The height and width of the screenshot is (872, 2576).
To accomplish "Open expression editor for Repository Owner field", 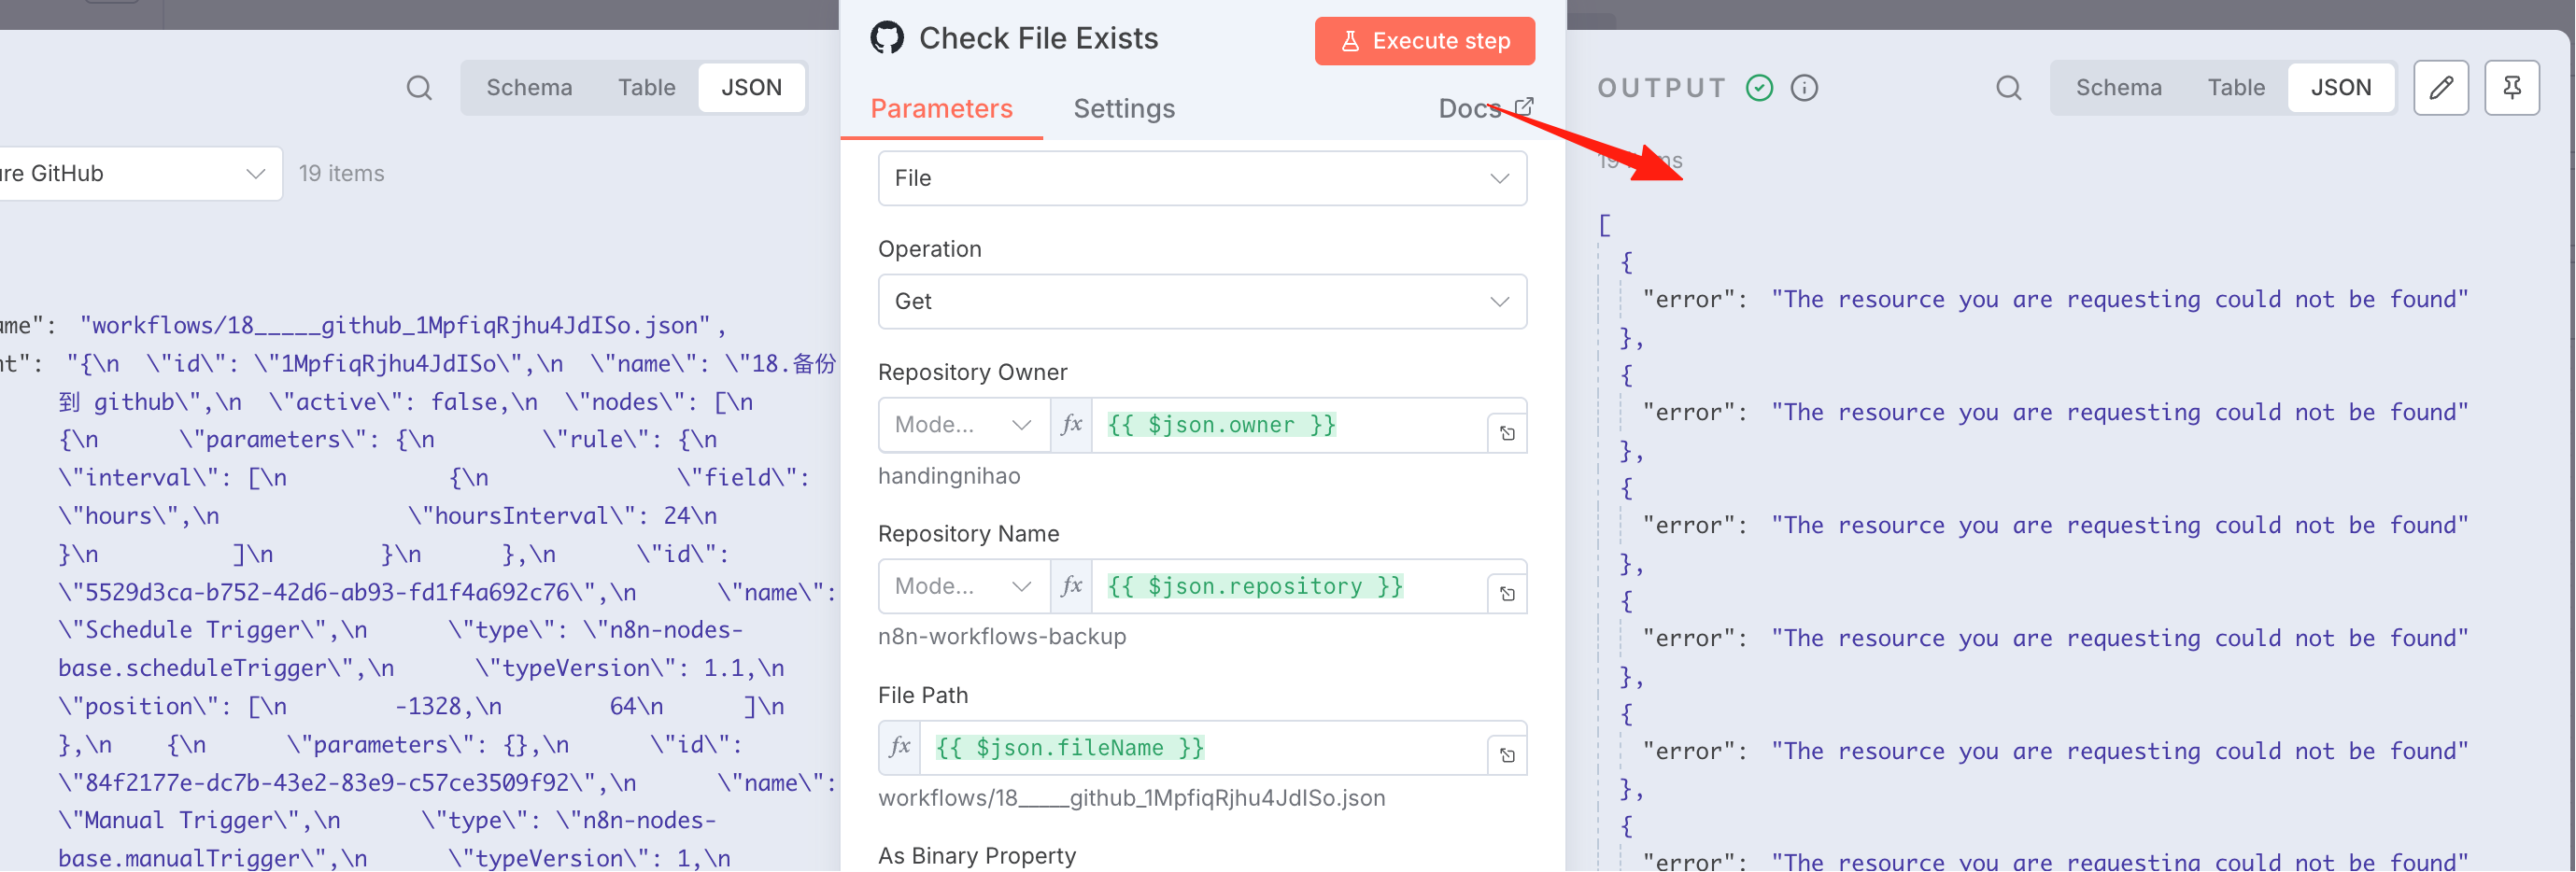I will [x=1507, y=433].
